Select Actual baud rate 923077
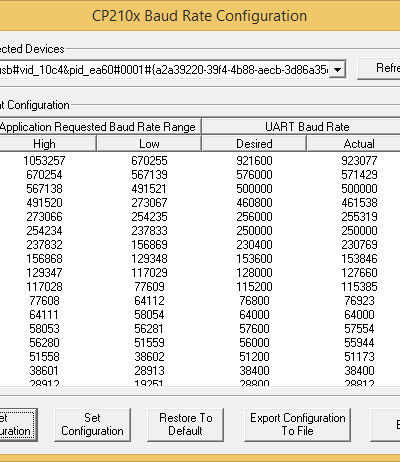Image resolution: width=400 pixels, height=462 pixels. 359,161
